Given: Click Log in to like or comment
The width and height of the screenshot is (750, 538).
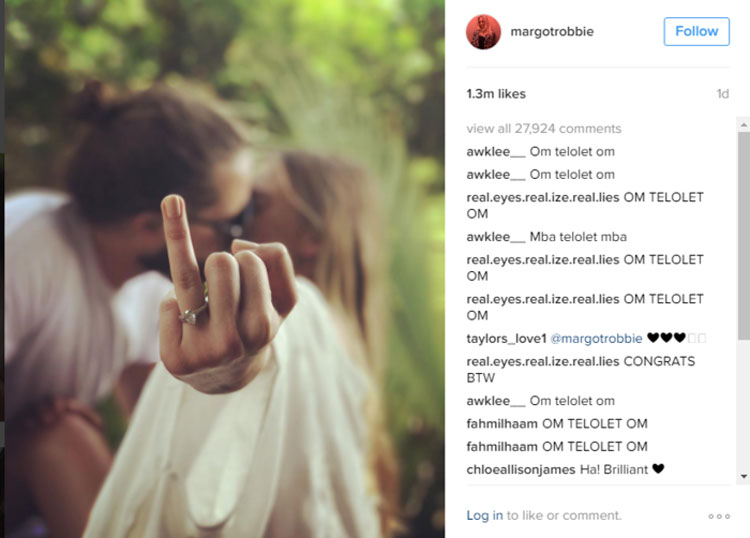Looking at the screenshot, I should click(485, 516).
